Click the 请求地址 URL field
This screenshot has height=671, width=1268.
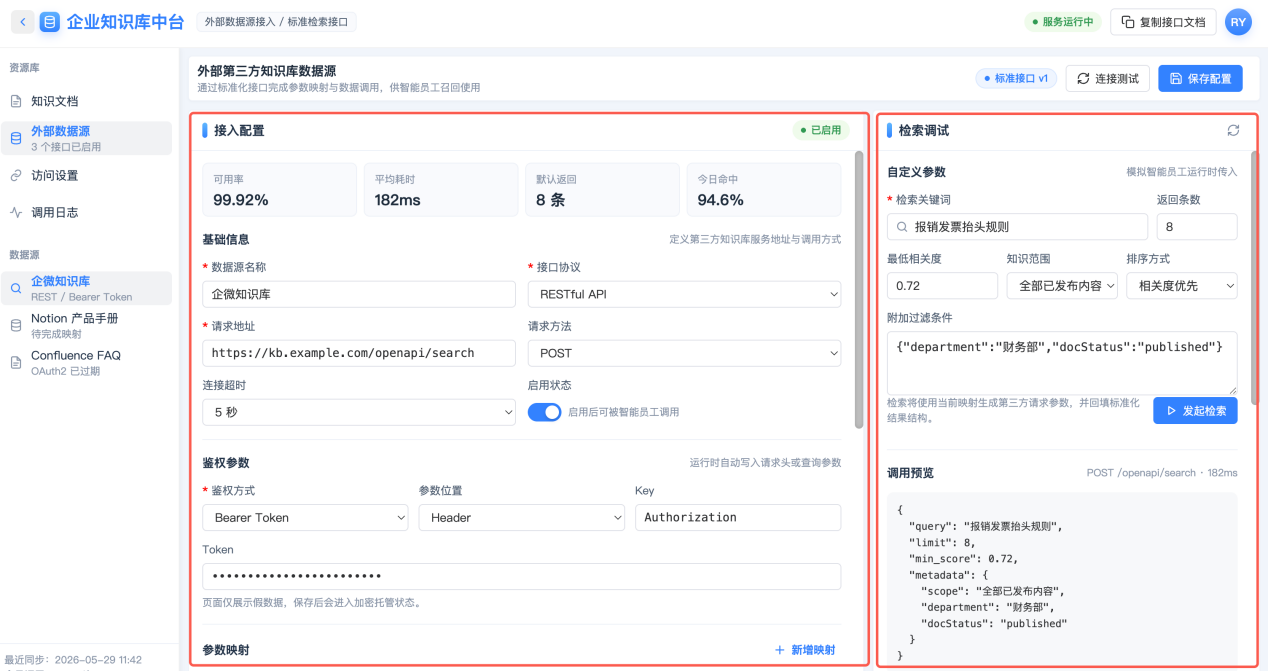click(359, 353)
